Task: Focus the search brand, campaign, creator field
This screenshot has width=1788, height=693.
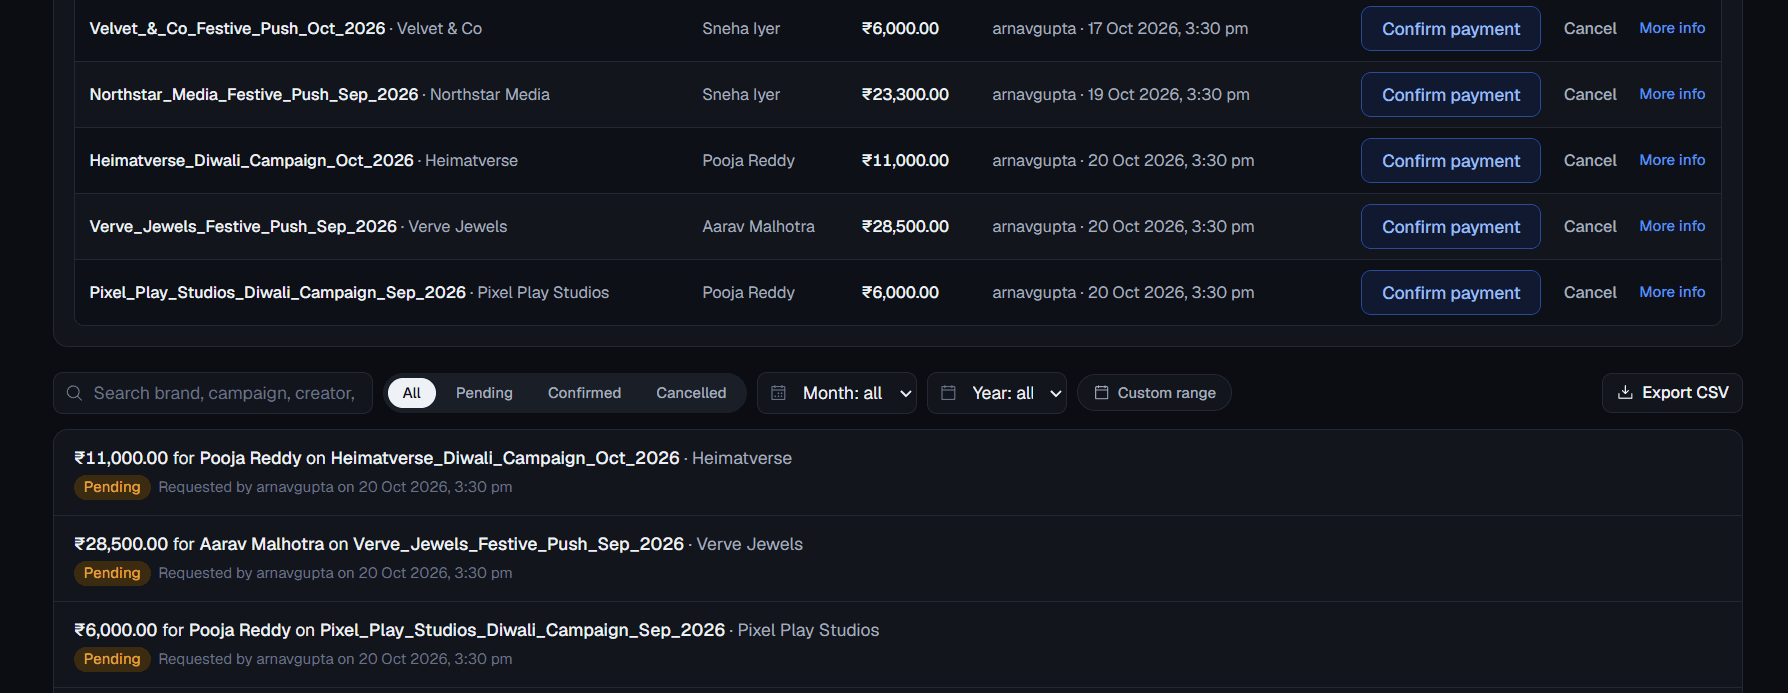Action: (x=213, y=393)
